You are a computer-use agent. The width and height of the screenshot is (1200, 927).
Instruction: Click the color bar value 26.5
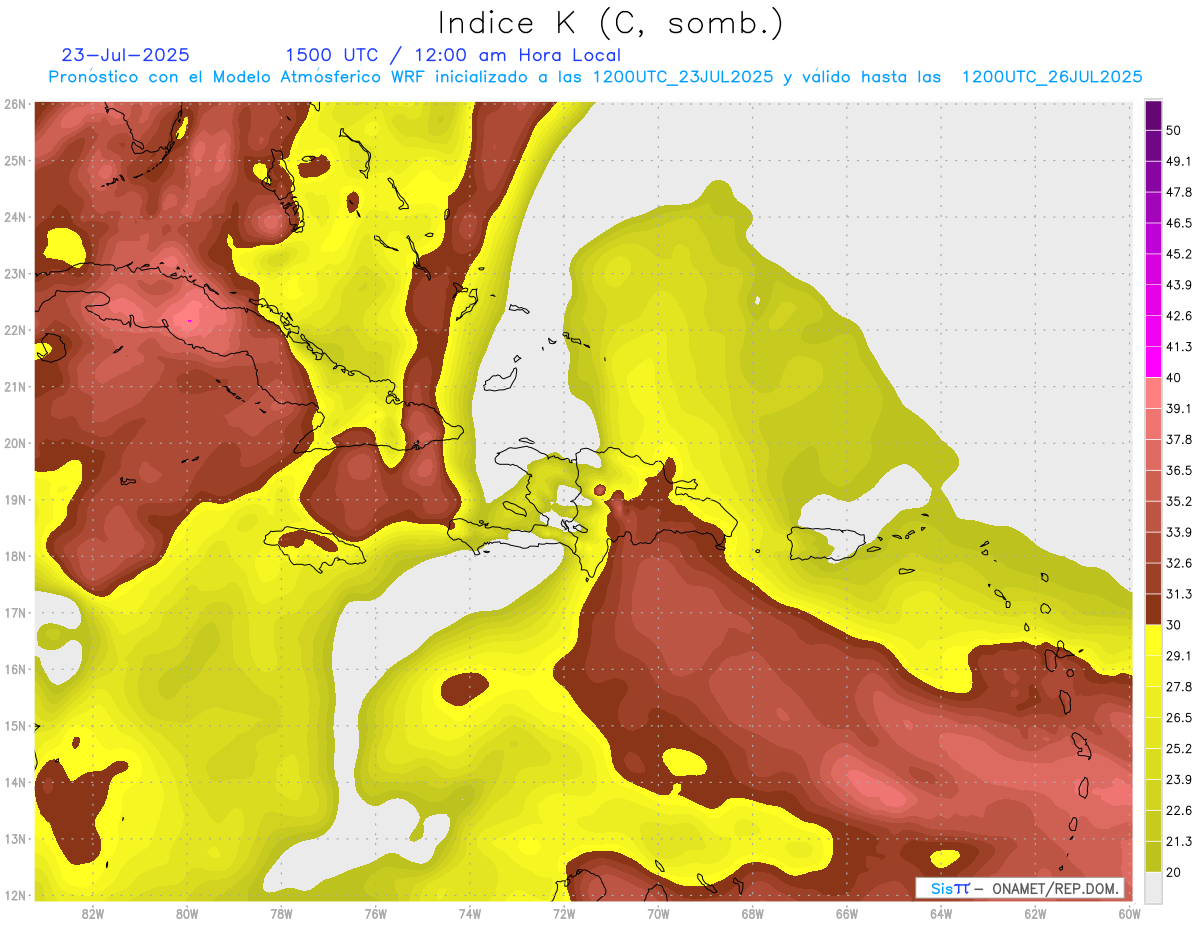coord(1179,718)
